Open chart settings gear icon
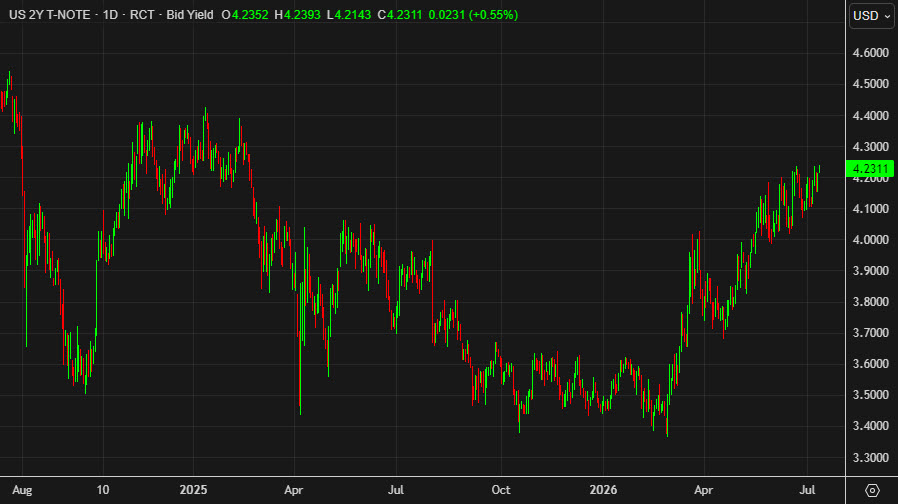 pyautogui.click(x=872, y=490)
